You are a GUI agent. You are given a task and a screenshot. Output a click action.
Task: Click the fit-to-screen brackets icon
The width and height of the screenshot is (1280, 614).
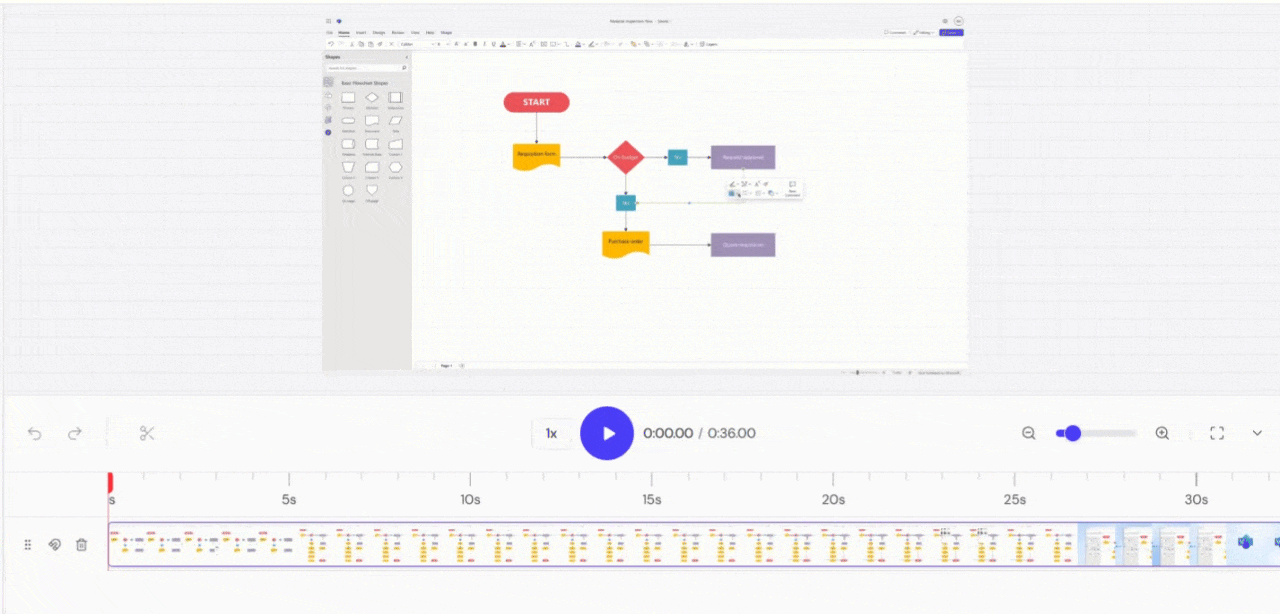(x=1217, y=433)
